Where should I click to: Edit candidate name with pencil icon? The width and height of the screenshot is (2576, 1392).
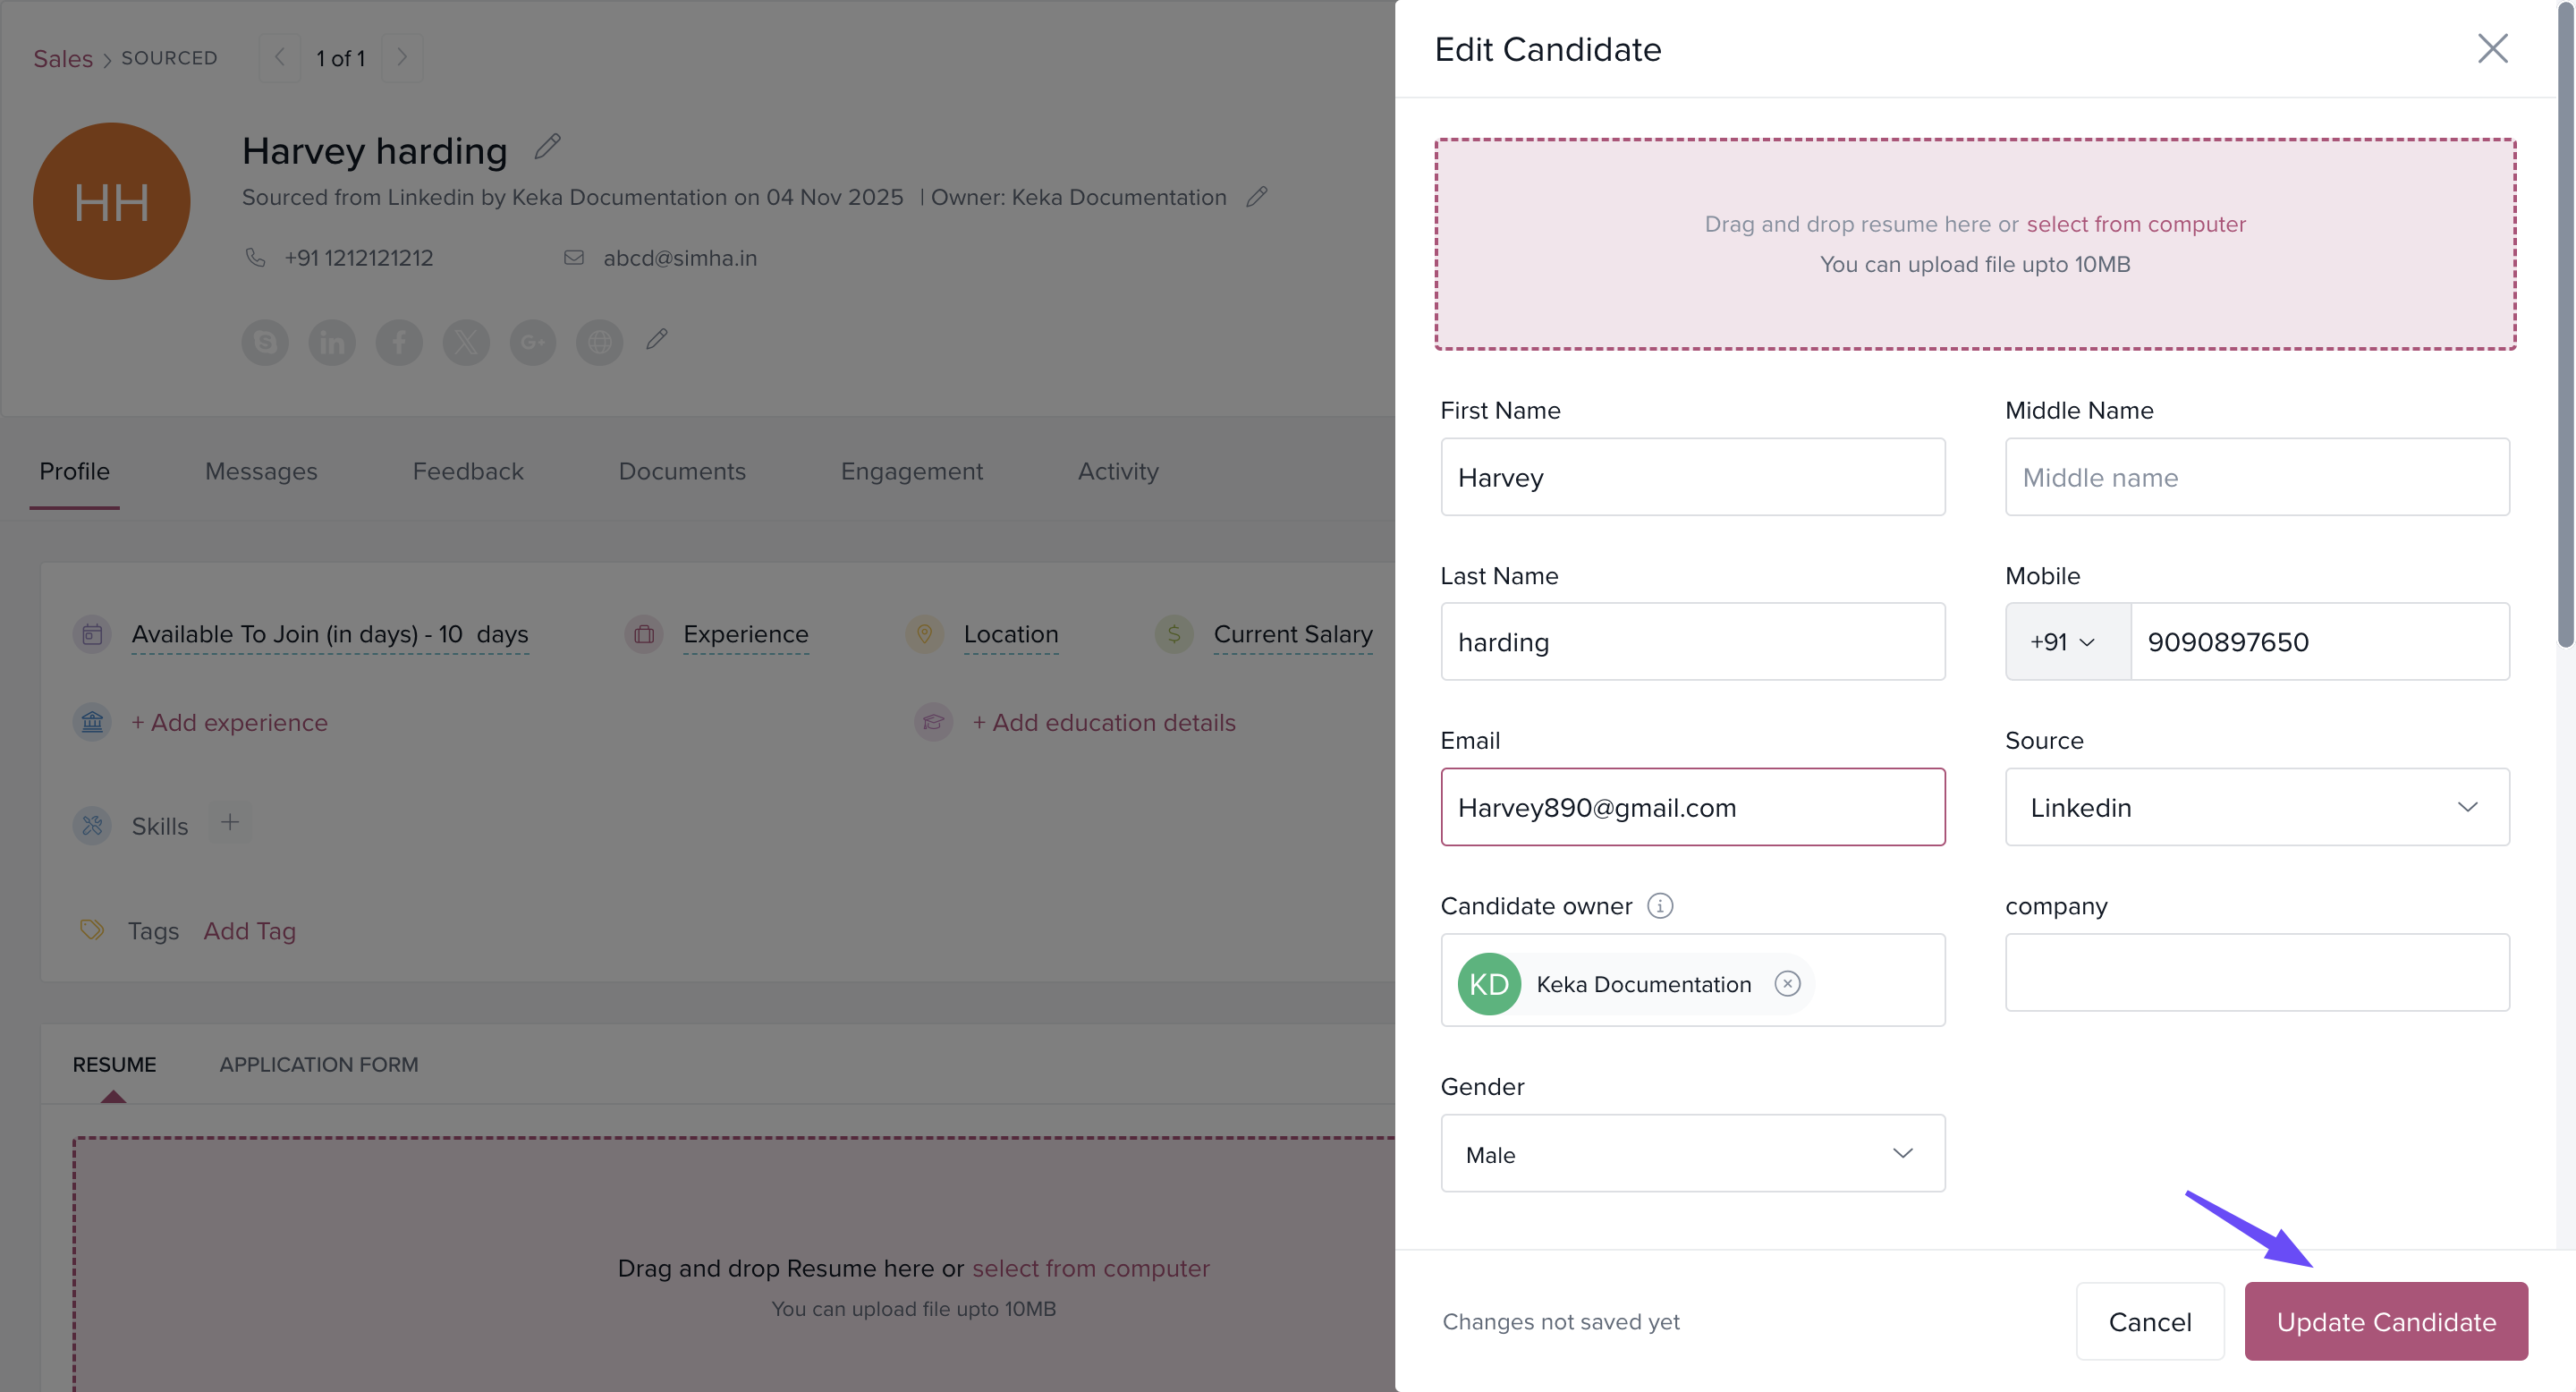[x=547, y=147]
